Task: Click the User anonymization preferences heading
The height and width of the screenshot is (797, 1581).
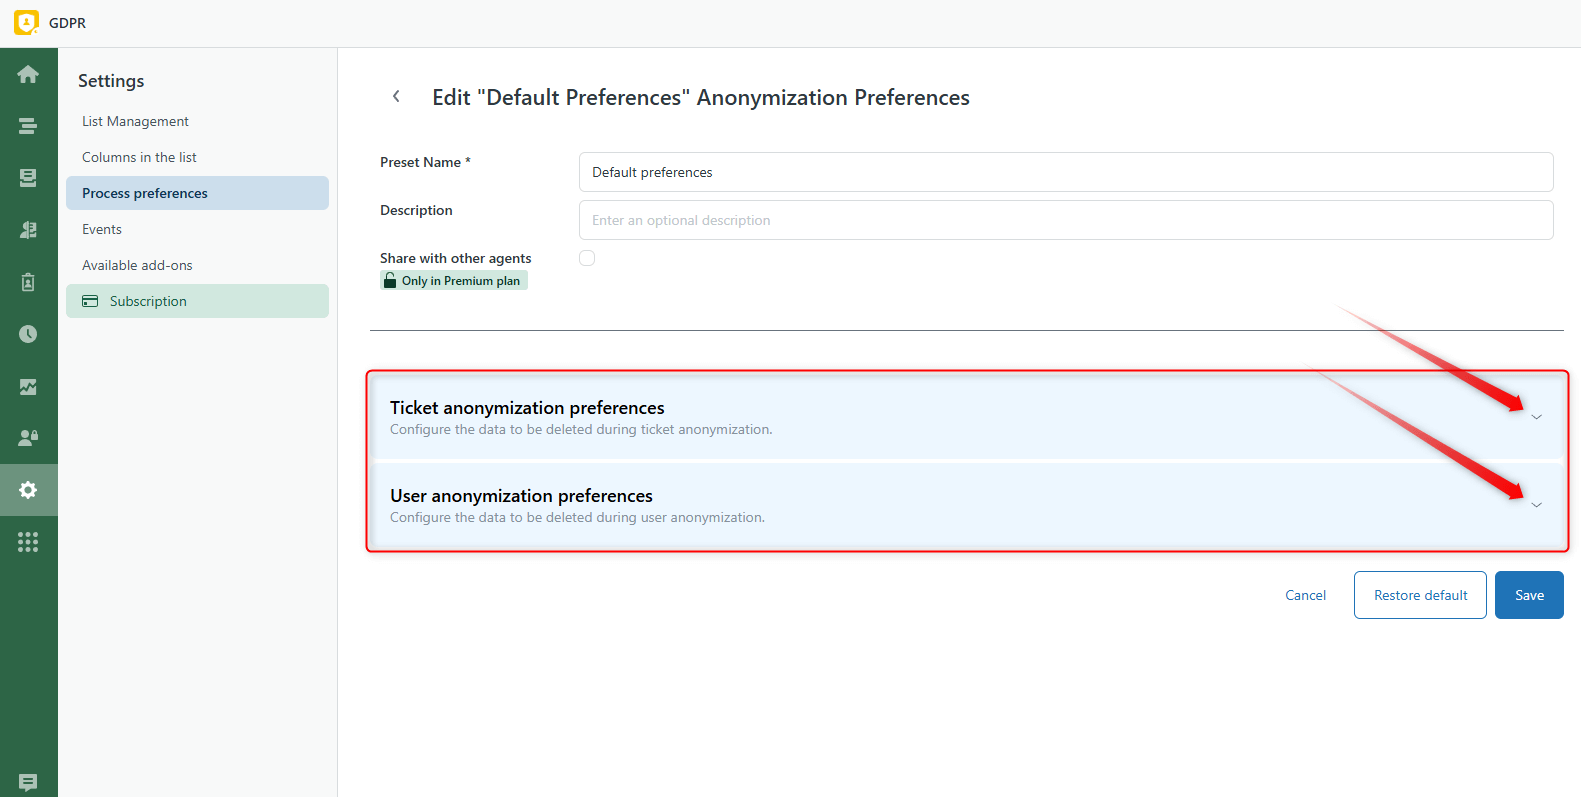Action: tap(521, 495)
